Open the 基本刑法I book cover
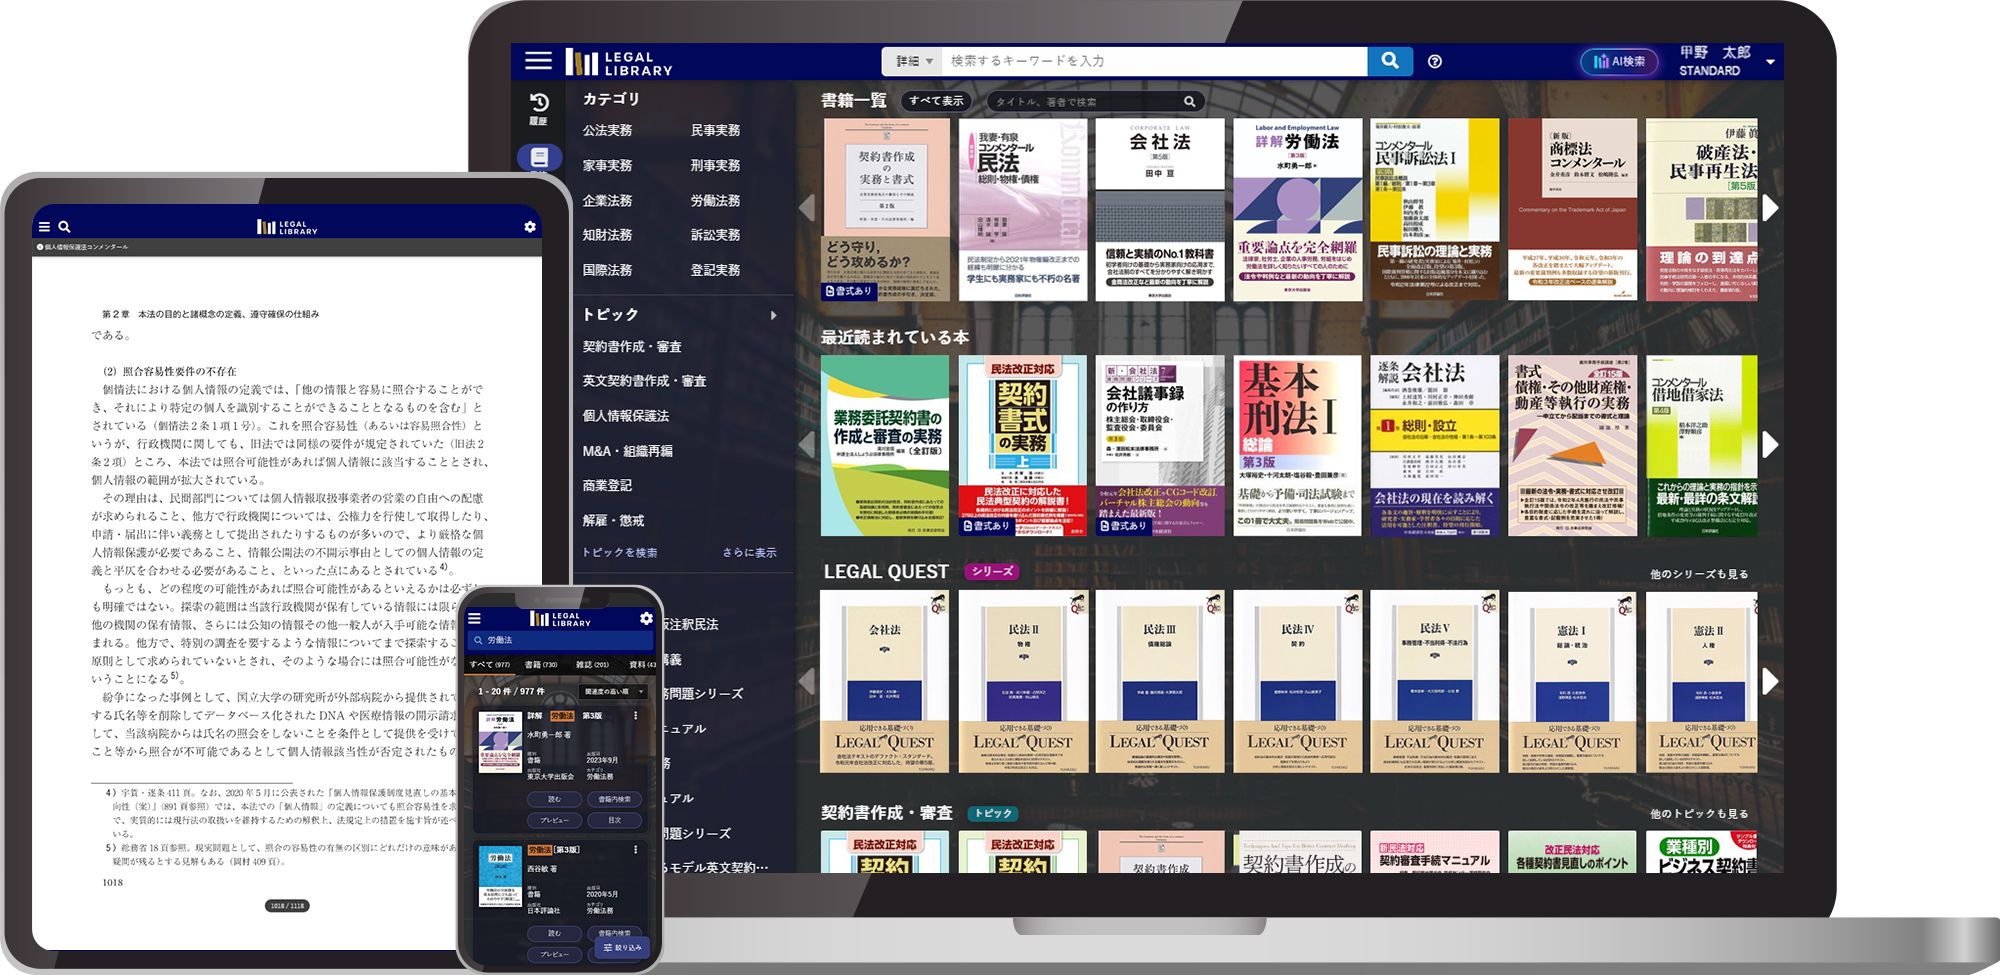Viewport: 2000px width, 975px height. tap(1297, 445)
